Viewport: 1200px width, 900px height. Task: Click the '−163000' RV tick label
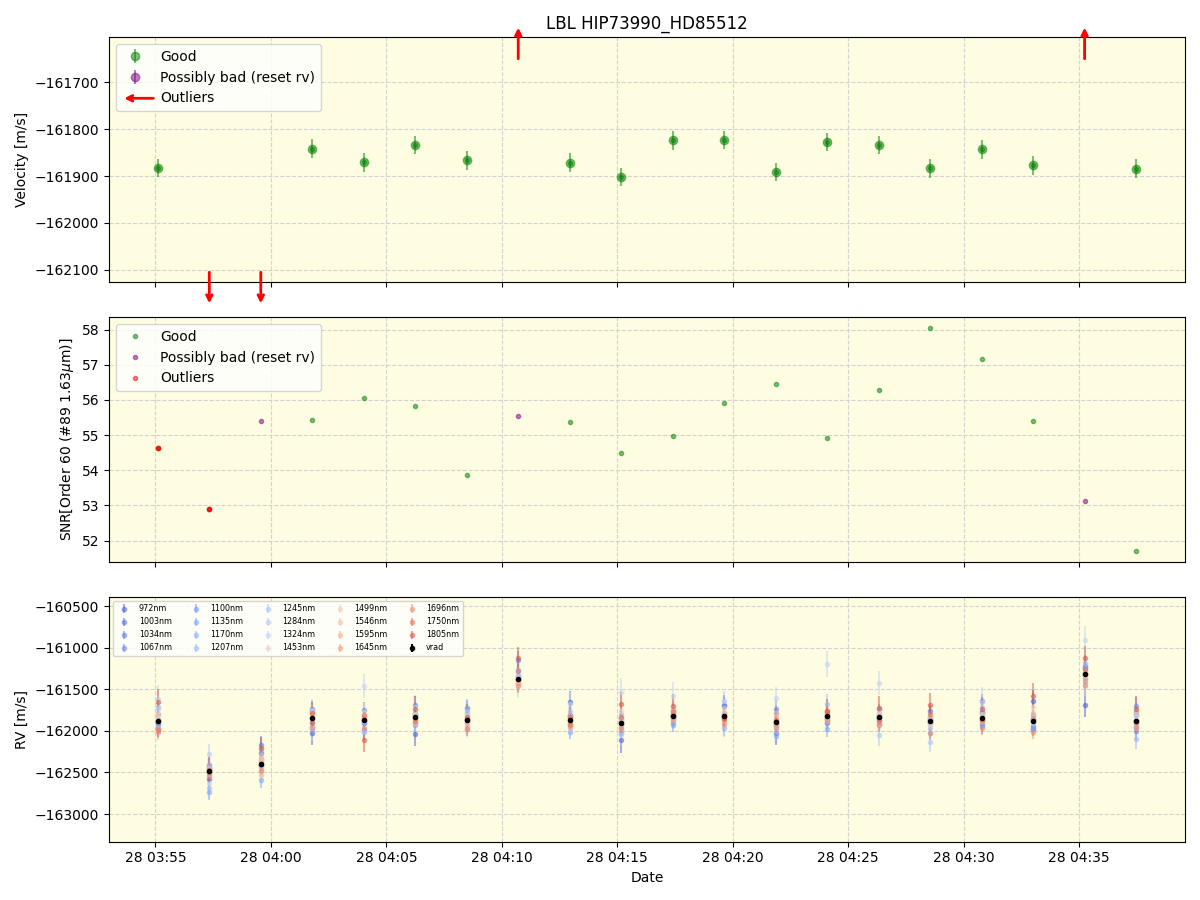coord(69,815)
